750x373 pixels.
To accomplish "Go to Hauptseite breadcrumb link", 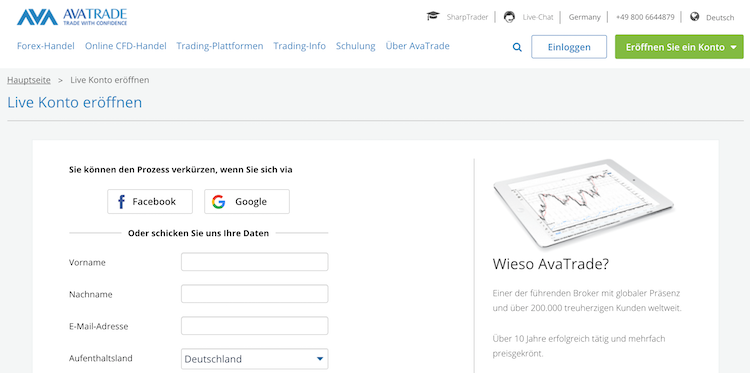I will (x=29, y=80).
